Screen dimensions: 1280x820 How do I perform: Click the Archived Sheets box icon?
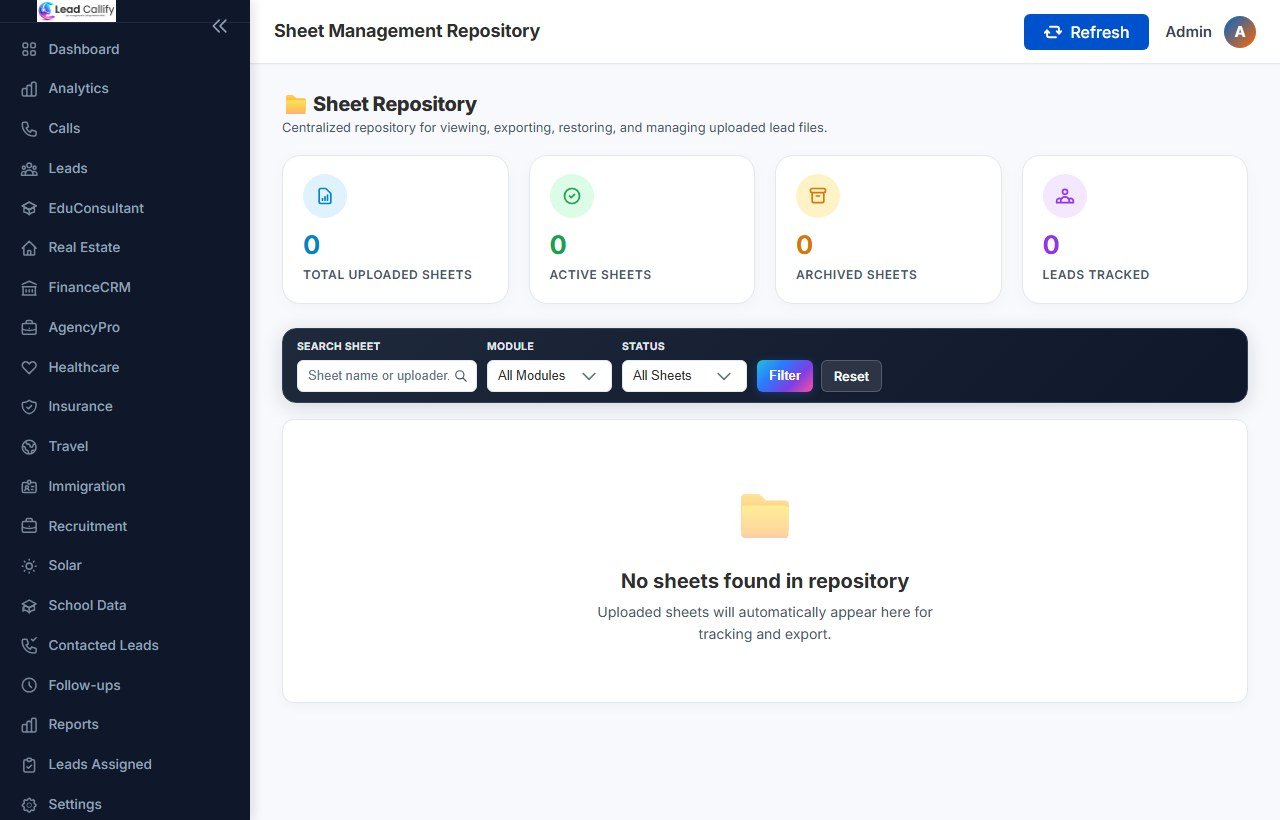pos(818,196)
